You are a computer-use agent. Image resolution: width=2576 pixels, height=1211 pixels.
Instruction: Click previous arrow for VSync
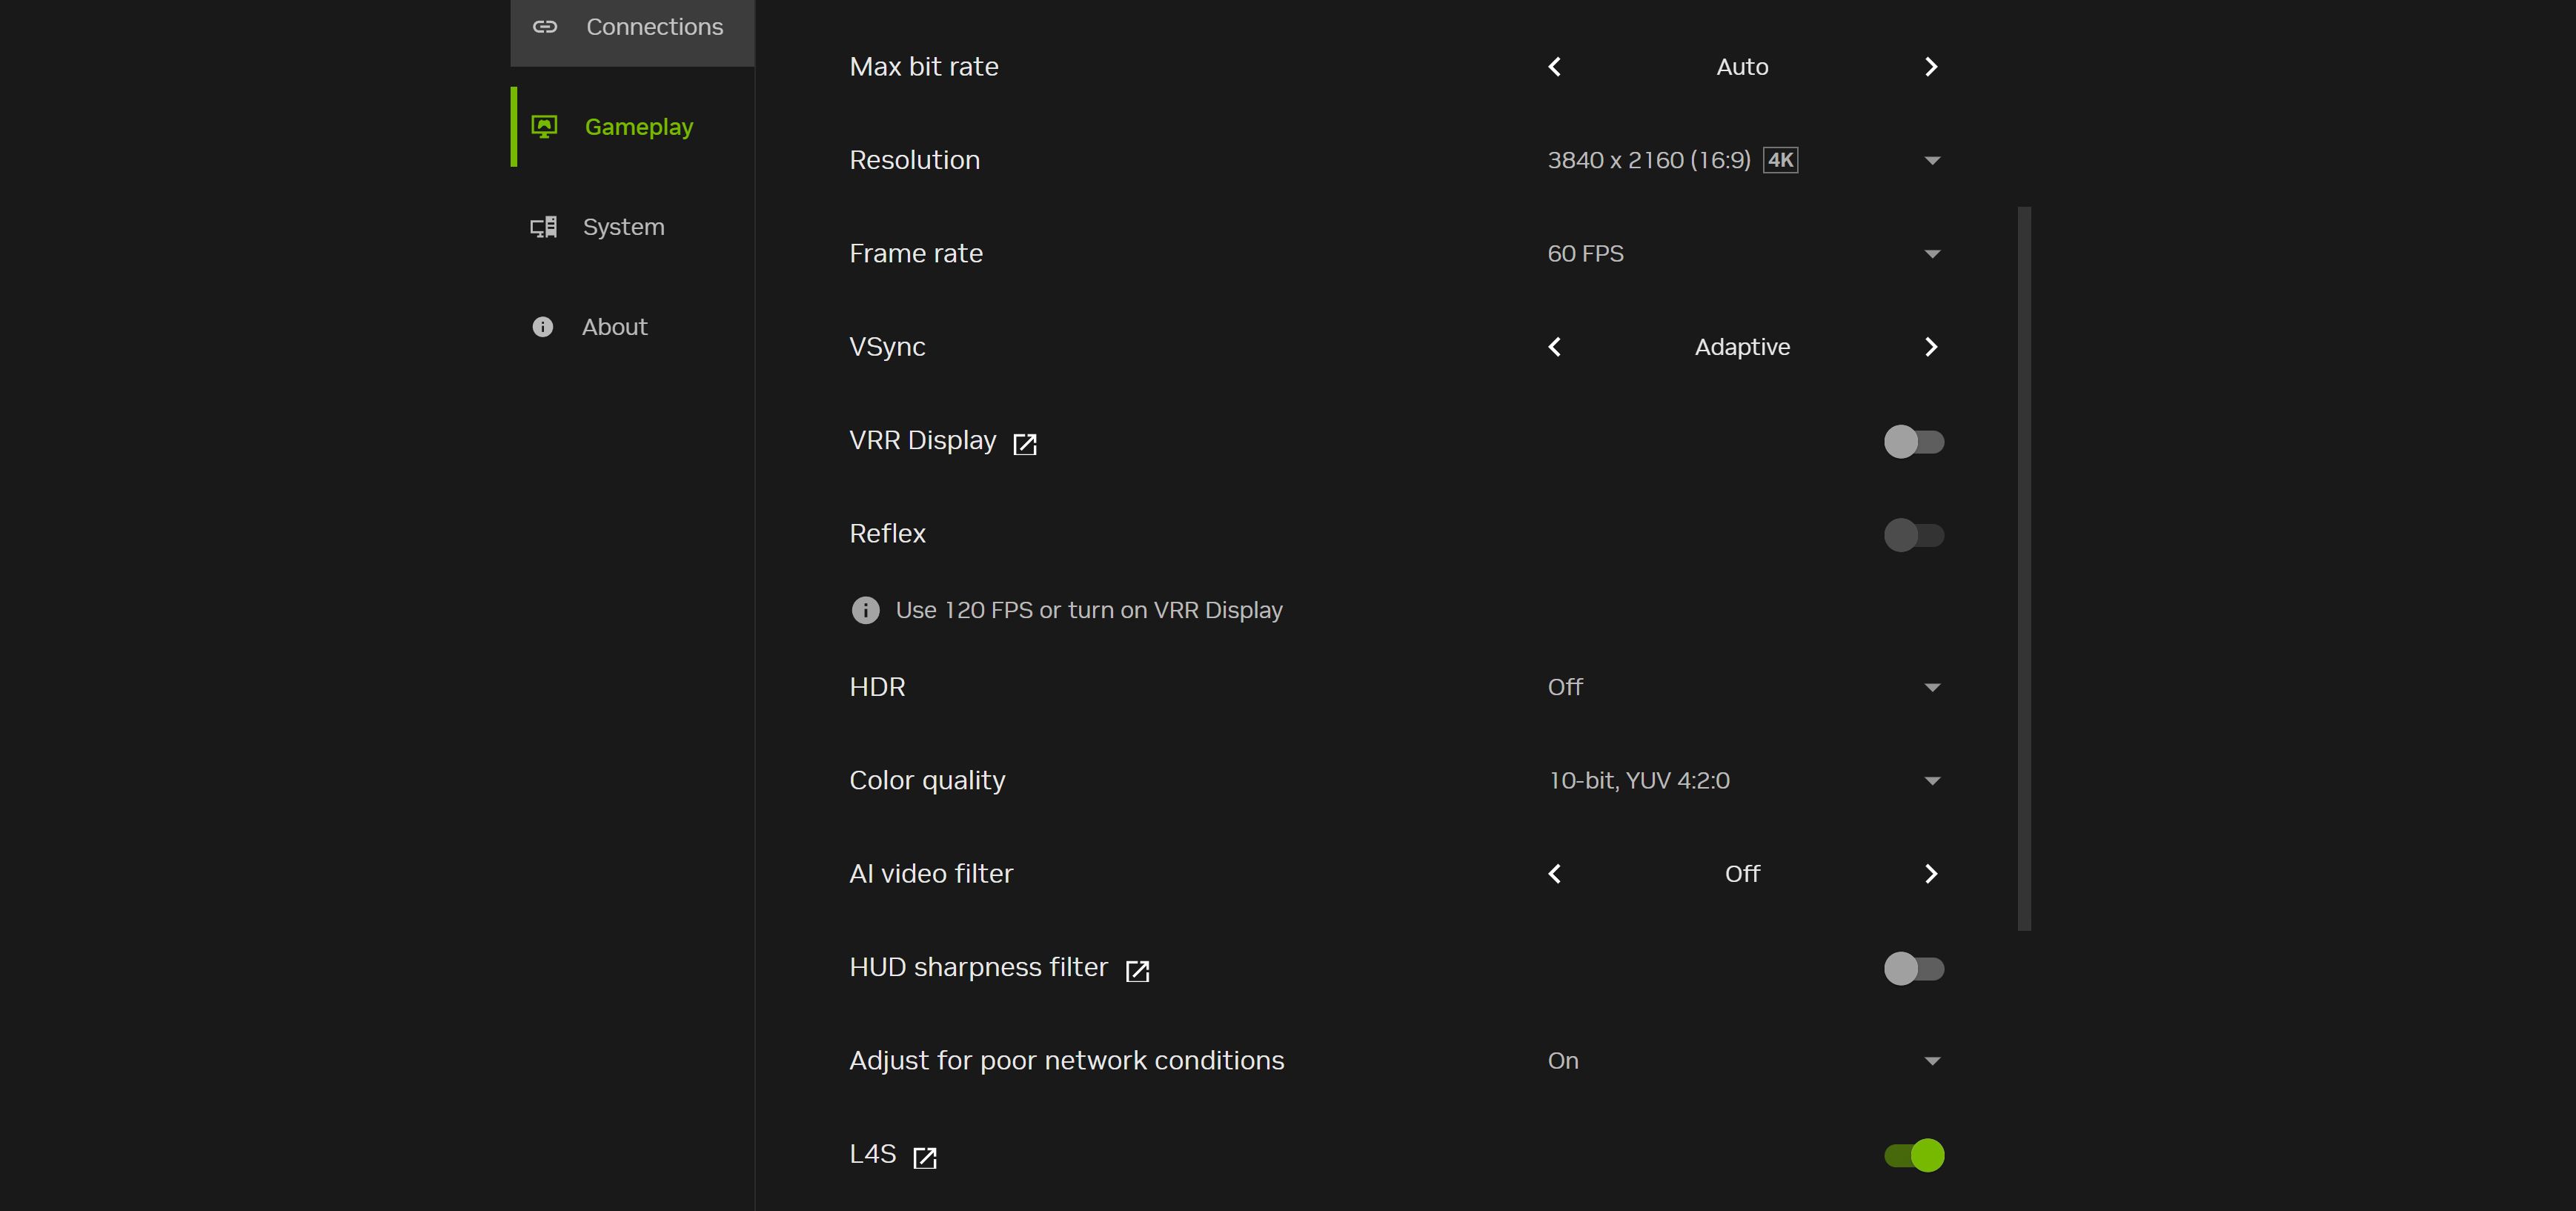tap(1555, 347)
